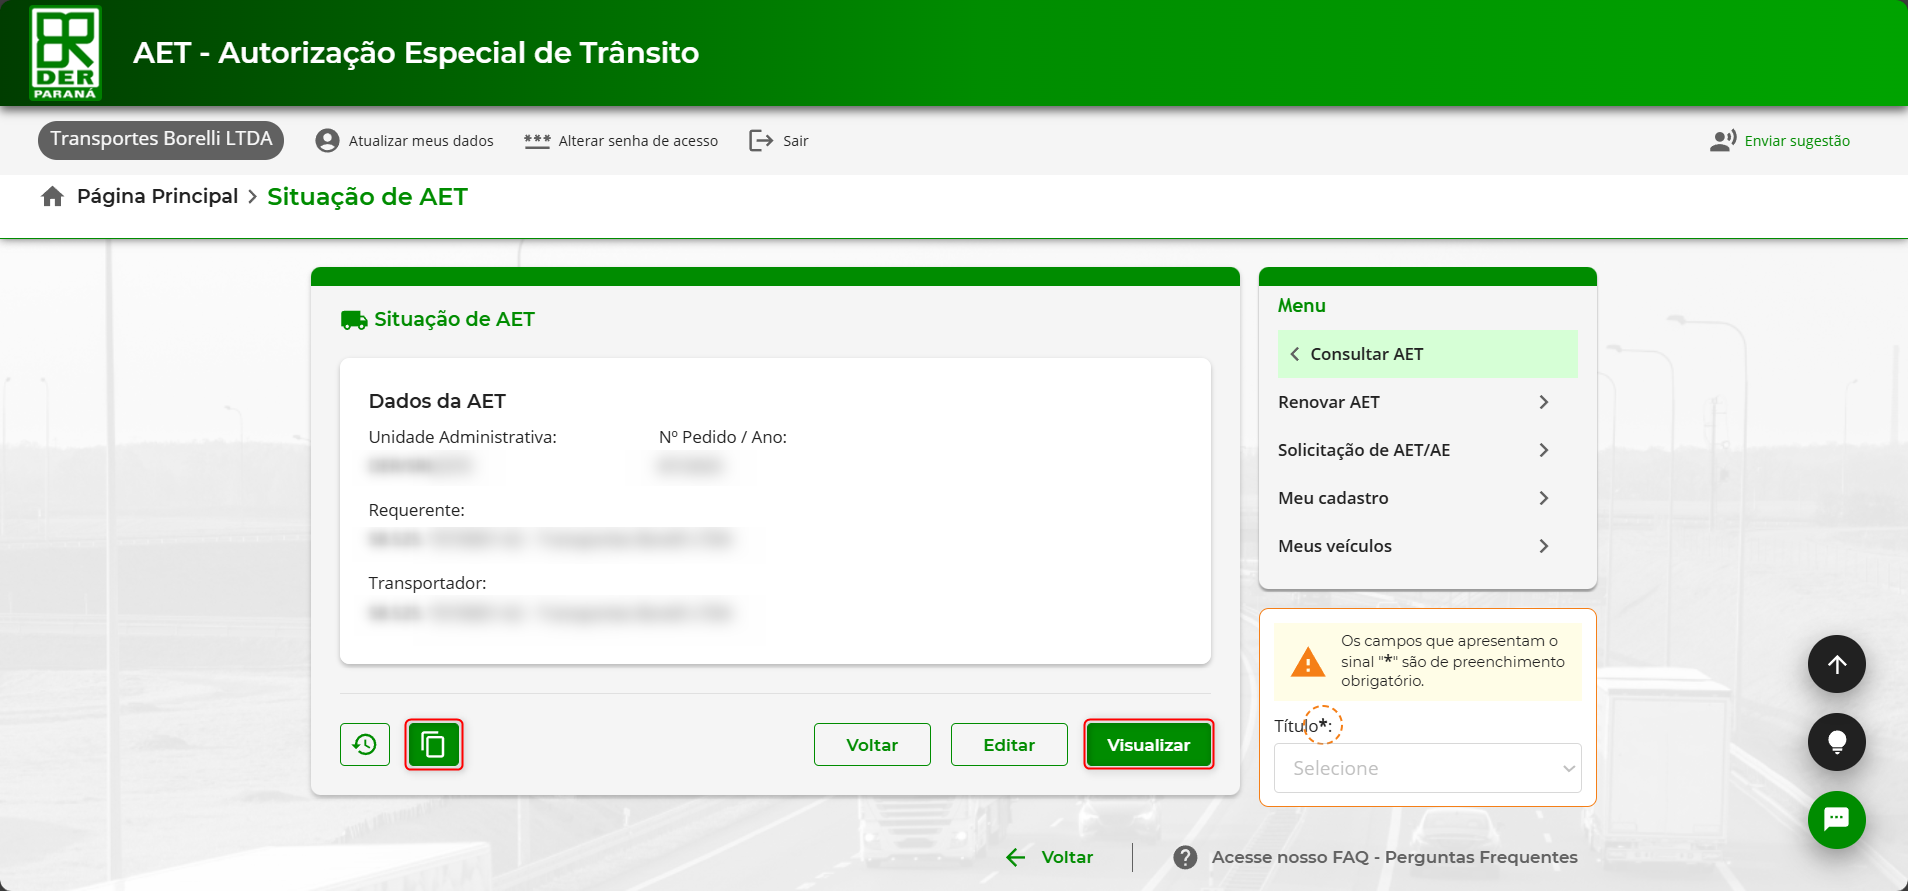1908x891 pixels.
Task: Click the FAQ question mark icon
Action: [1185, 857]
